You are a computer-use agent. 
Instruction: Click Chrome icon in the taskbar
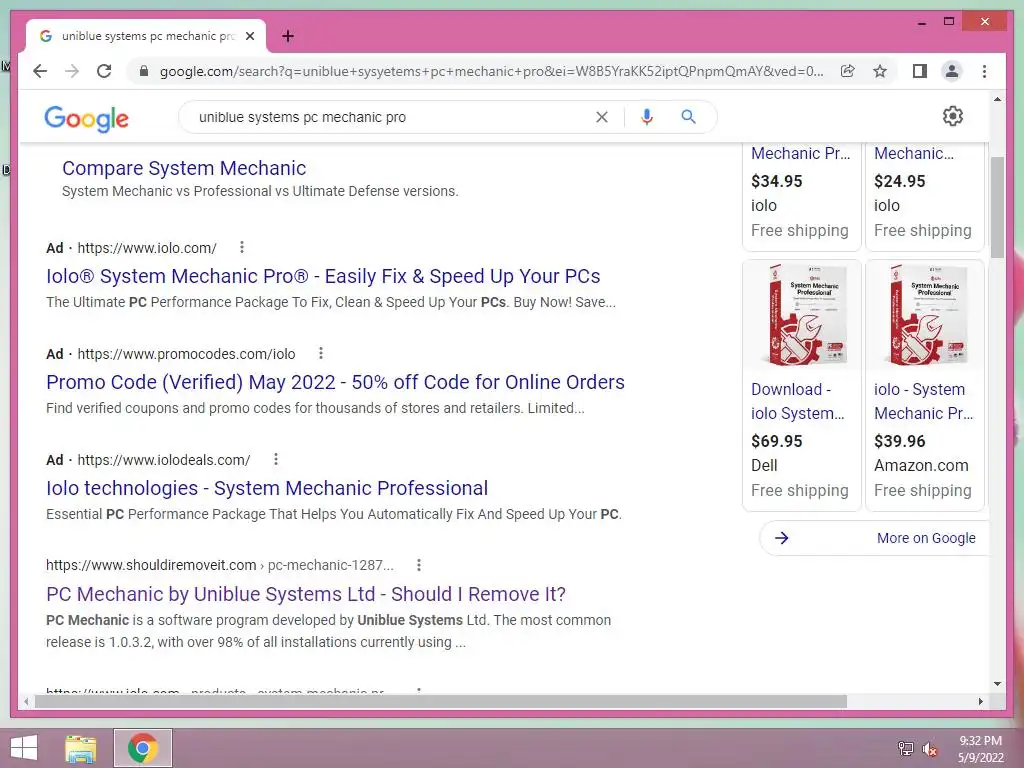(x=142, y=748)
